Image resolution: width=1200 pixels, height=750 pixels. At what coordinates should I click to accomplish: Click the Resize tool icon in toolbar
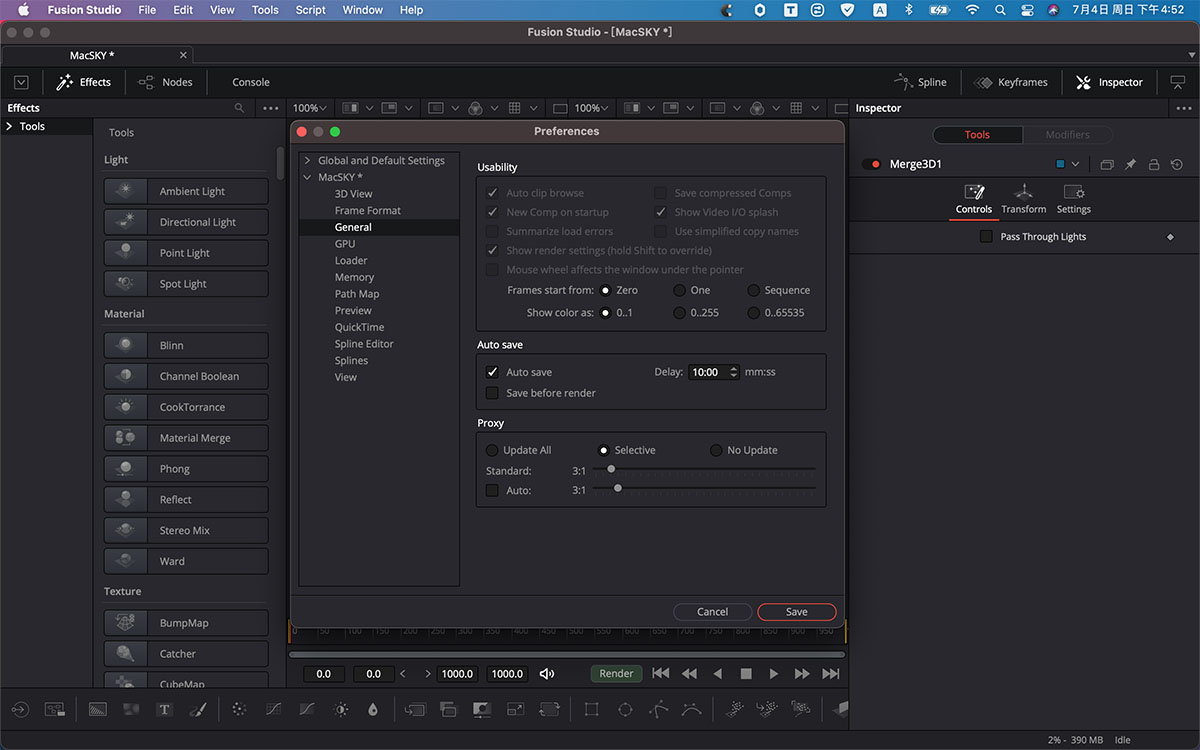click(515, 709)
